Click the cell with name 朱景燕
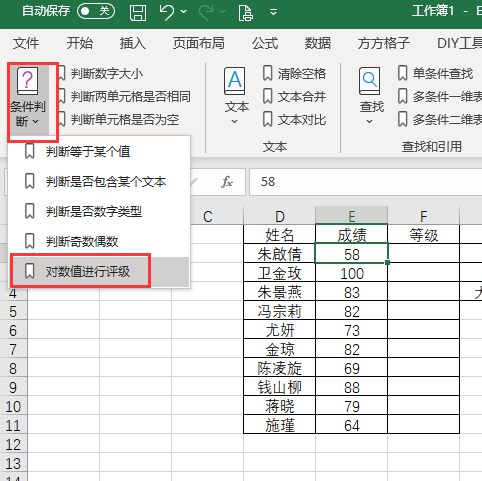Viewport: 482px width, 481px height. [280, 292]
